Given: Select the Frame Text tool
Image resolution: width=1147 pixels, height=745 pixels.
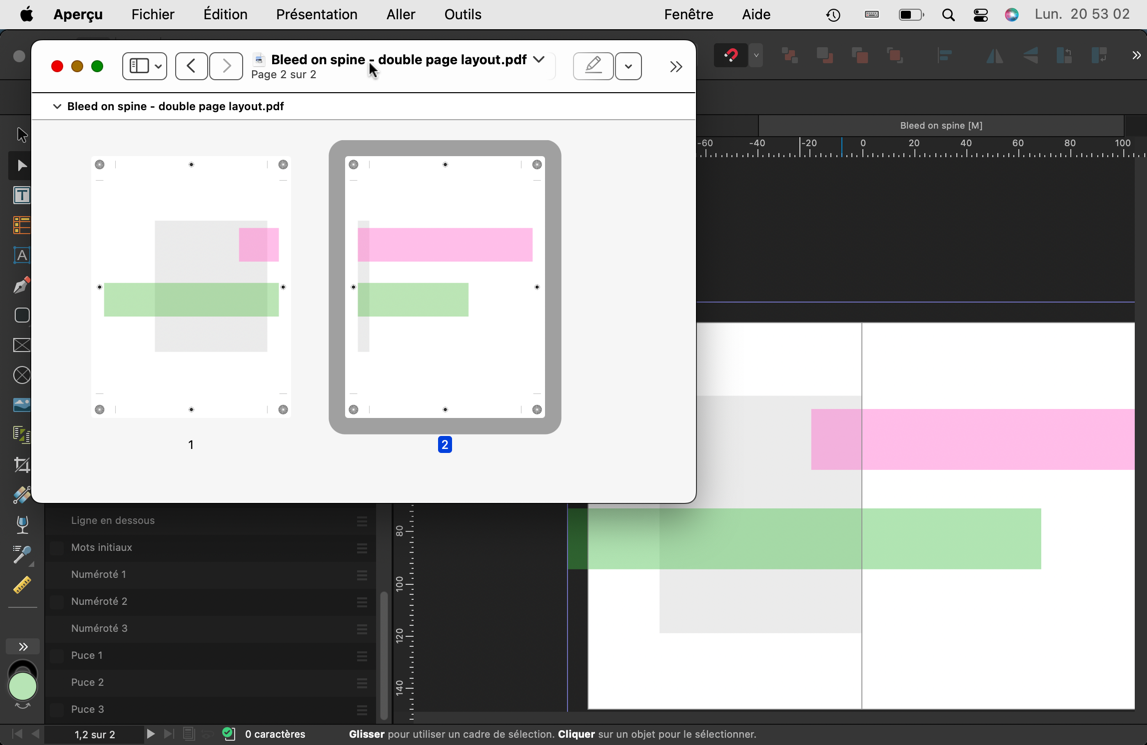Looking at the screenshot, I should (21, 196).
